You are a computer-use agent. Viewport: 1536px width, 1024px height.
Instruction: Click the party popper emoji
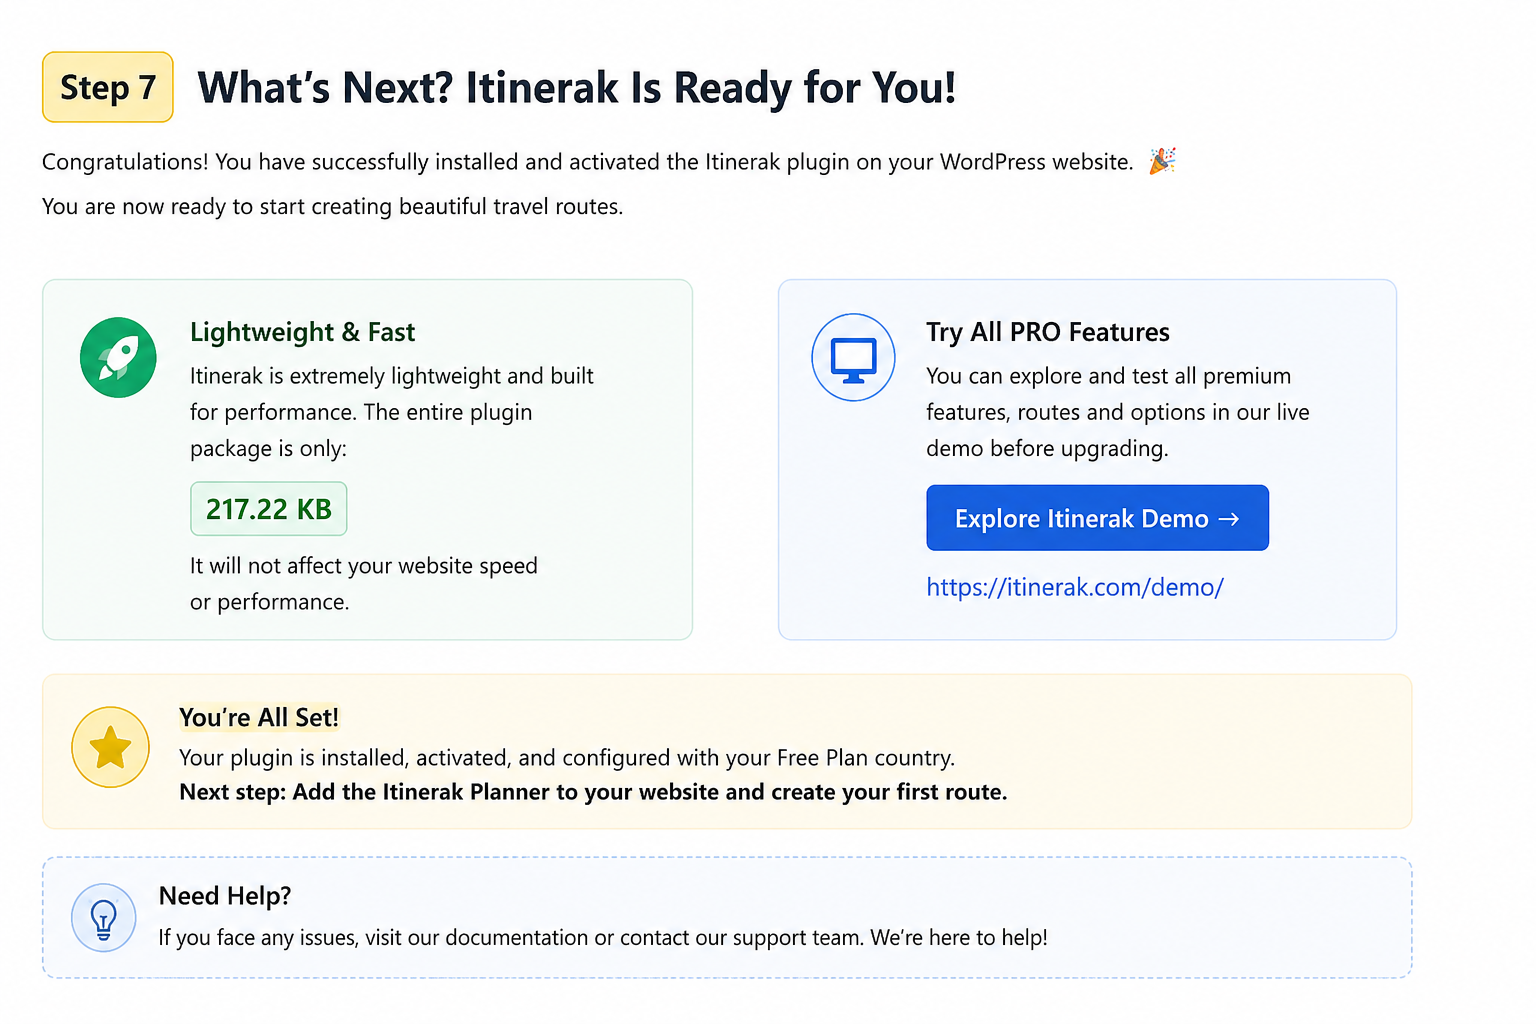pyautogui.click(x=1162, y=161)
